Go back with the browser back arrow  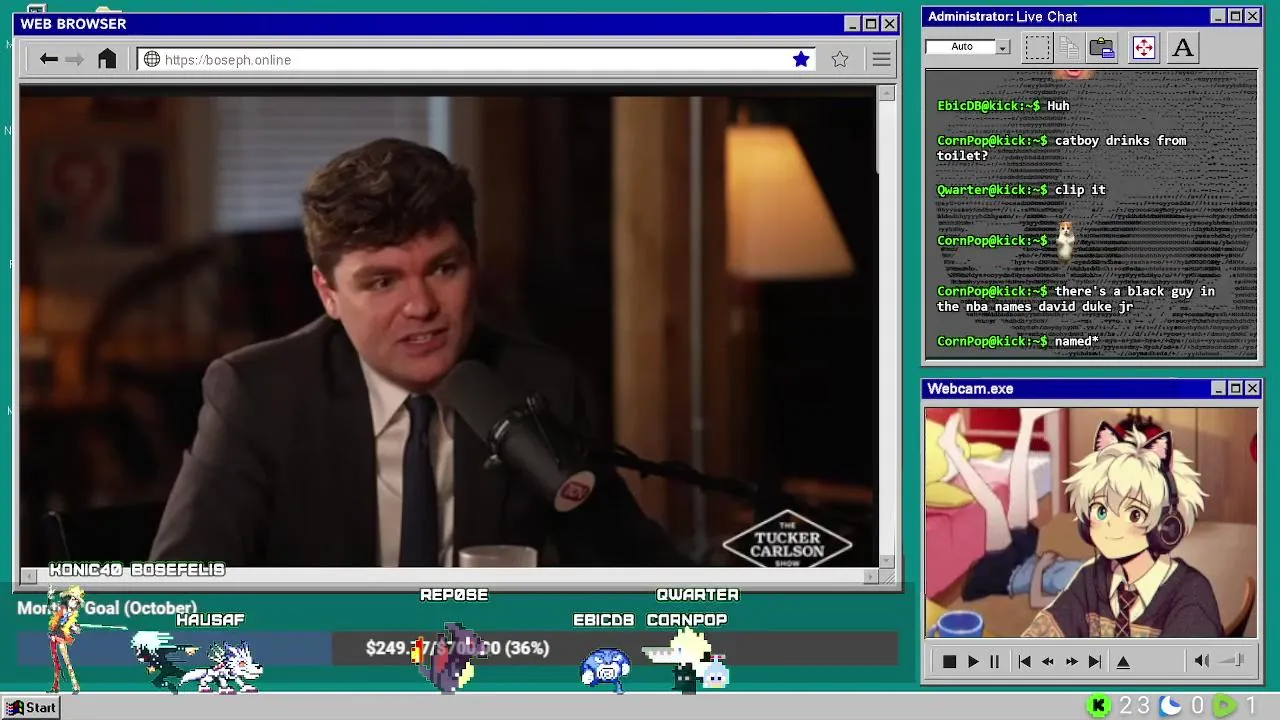(48, 59)
